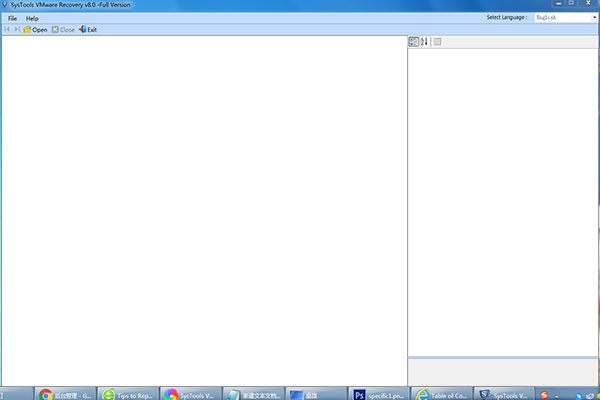Screen dimensions: 600x400
Task: Click the property description pane at bottom right
Action: click(503, 372)
